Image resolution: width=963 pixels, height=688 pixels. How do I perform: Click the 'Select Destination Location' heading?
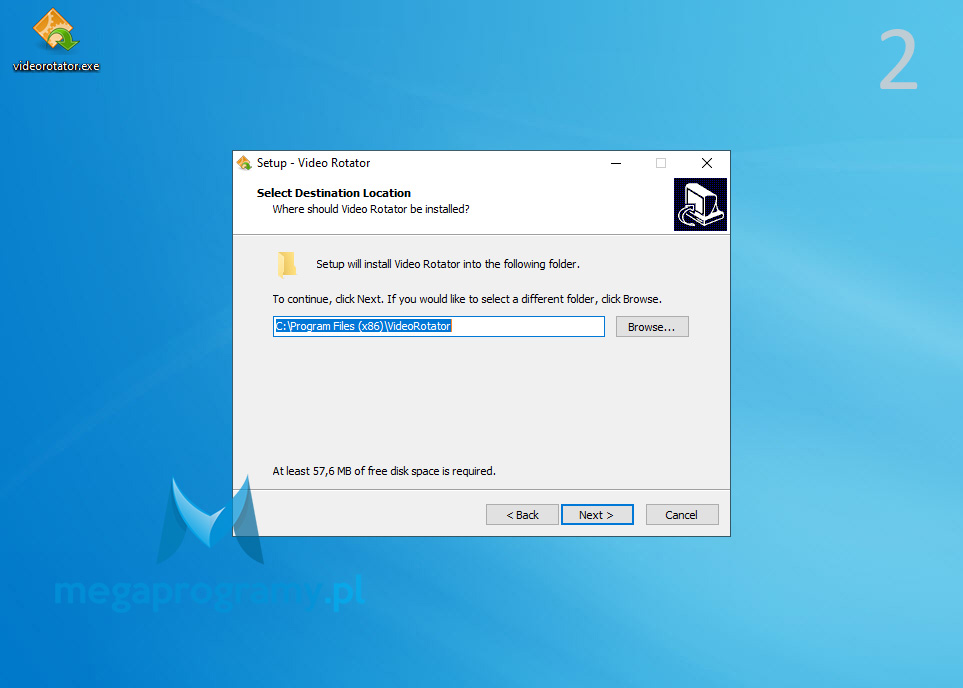(x=333, y=193)
